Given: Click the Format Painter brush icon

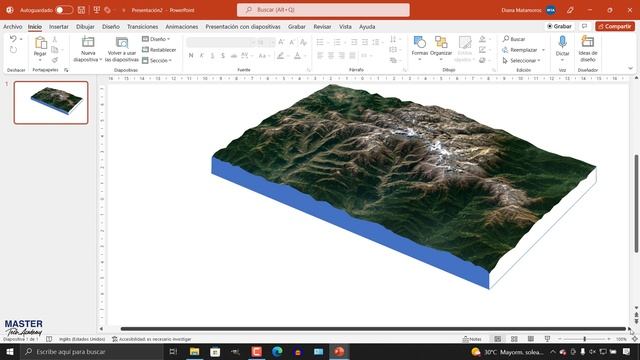Looking at the screenshot, I should [x=55, y=60].
